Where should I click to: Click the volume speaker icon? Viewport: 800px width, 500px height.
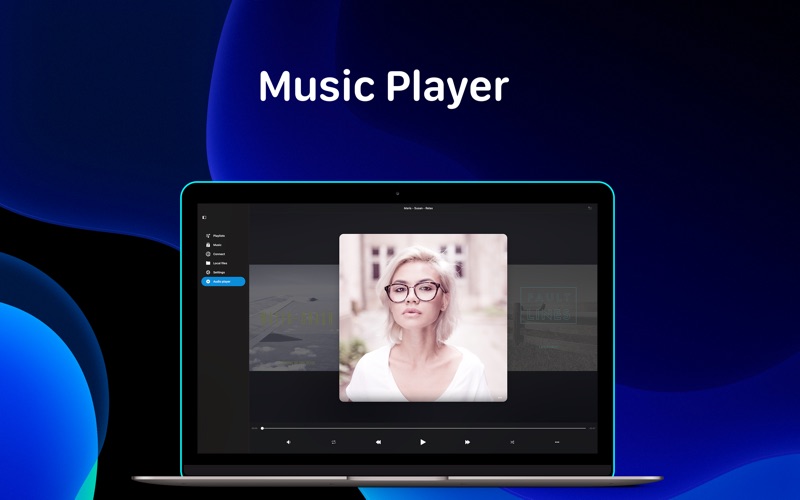(x=289, y=442)
